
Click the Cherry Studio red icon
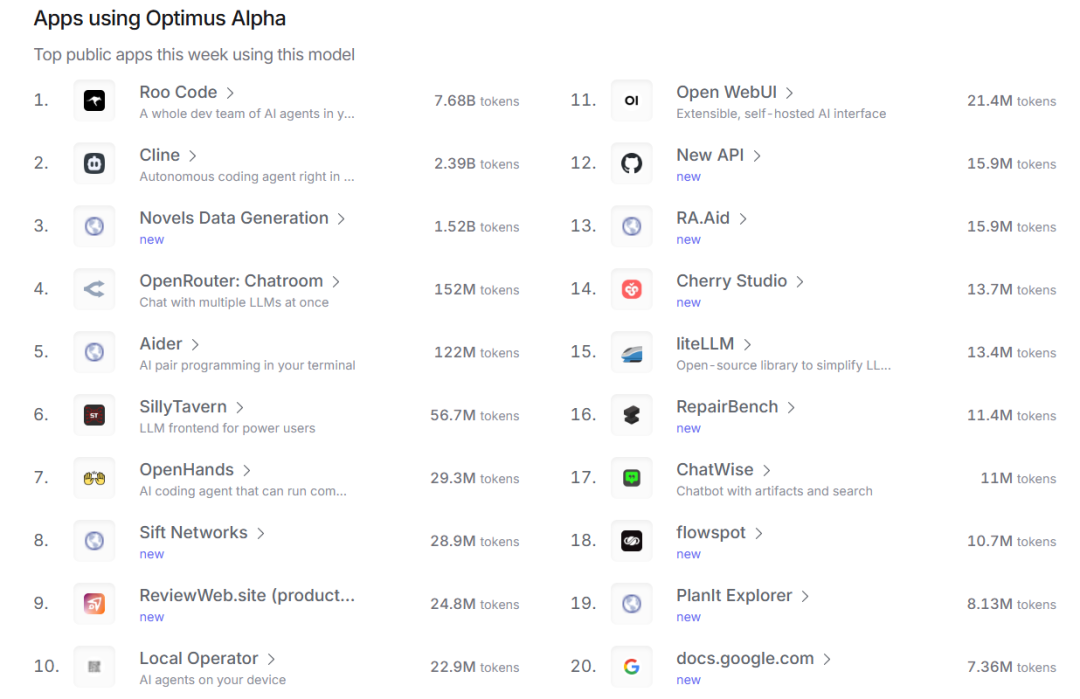click(631, 289)
